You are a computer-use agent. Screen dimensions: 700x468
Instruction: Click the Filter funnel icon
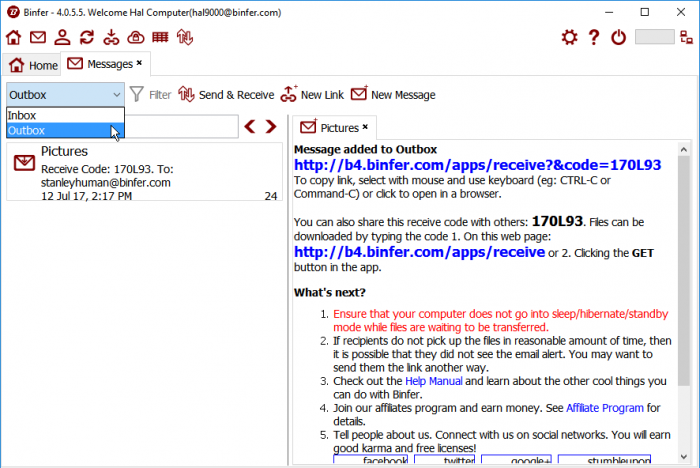click(x=137, y=94)
